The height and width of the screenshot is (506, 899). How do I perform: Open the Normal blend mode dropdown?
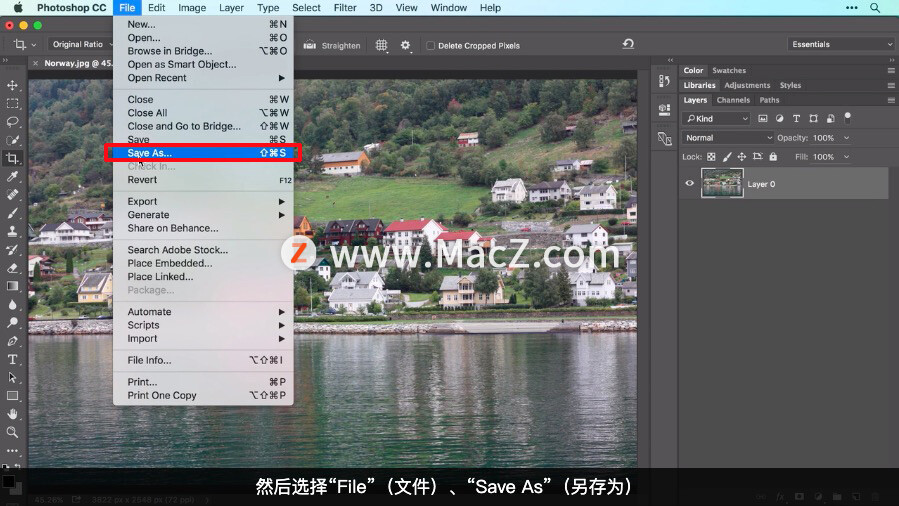(728, 138)
